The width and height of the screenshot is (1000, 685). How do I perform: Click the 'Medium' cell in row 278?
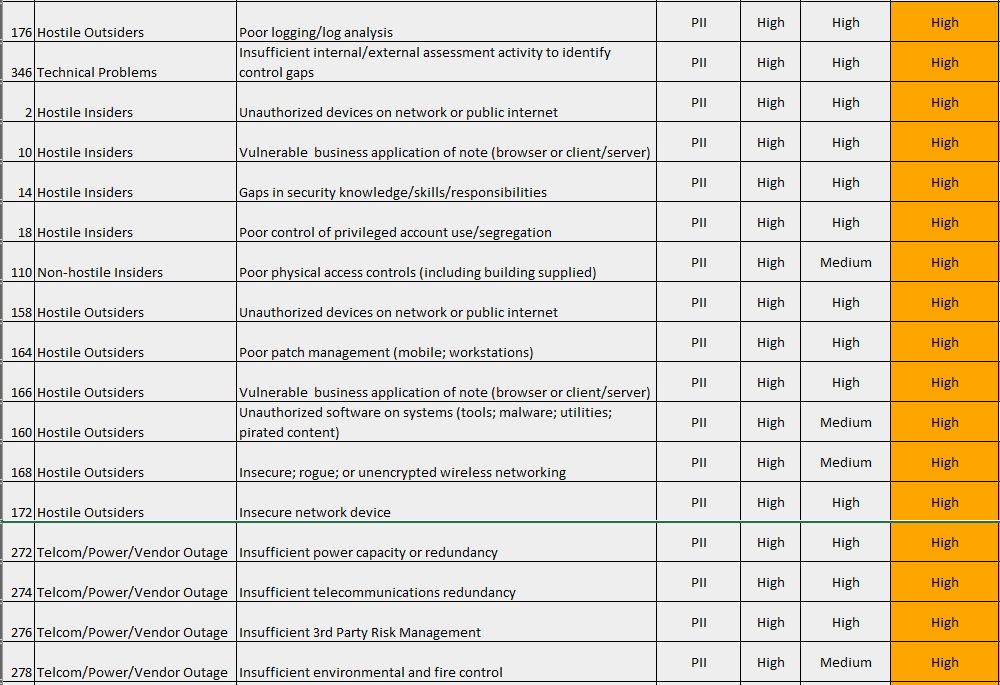[x=846, y=662]
